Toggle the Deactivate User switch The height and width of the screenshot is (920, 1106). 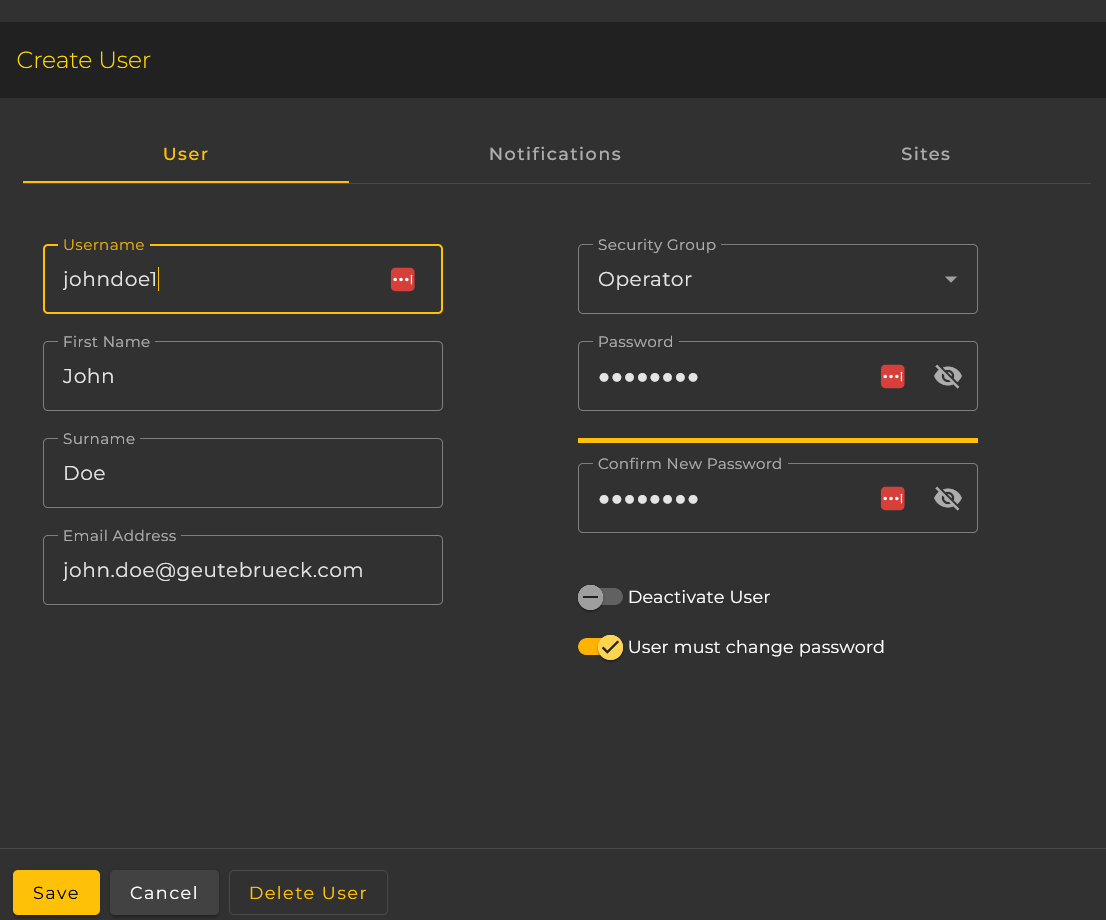[x=600, y=597]
